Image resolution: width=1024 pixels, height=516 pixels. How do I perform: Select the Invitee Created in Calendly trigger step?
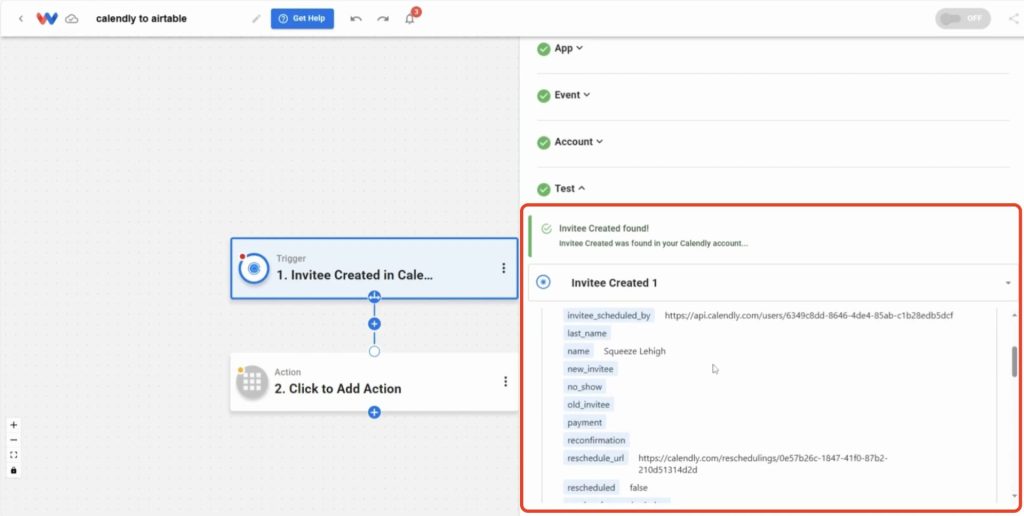374,268
